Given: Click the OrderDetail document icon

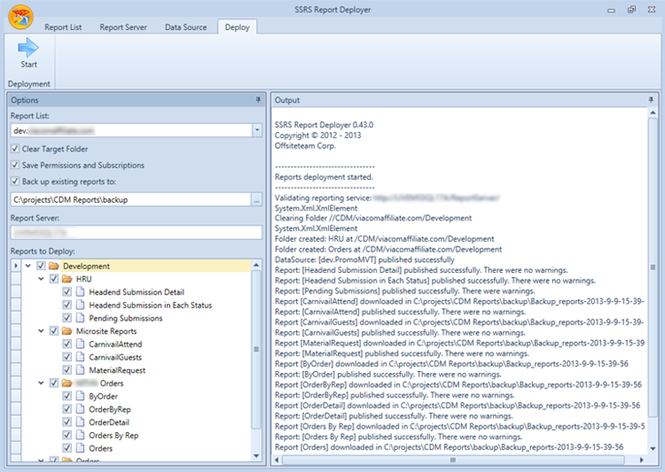Looking at the screenshot, I should point(80,422).
